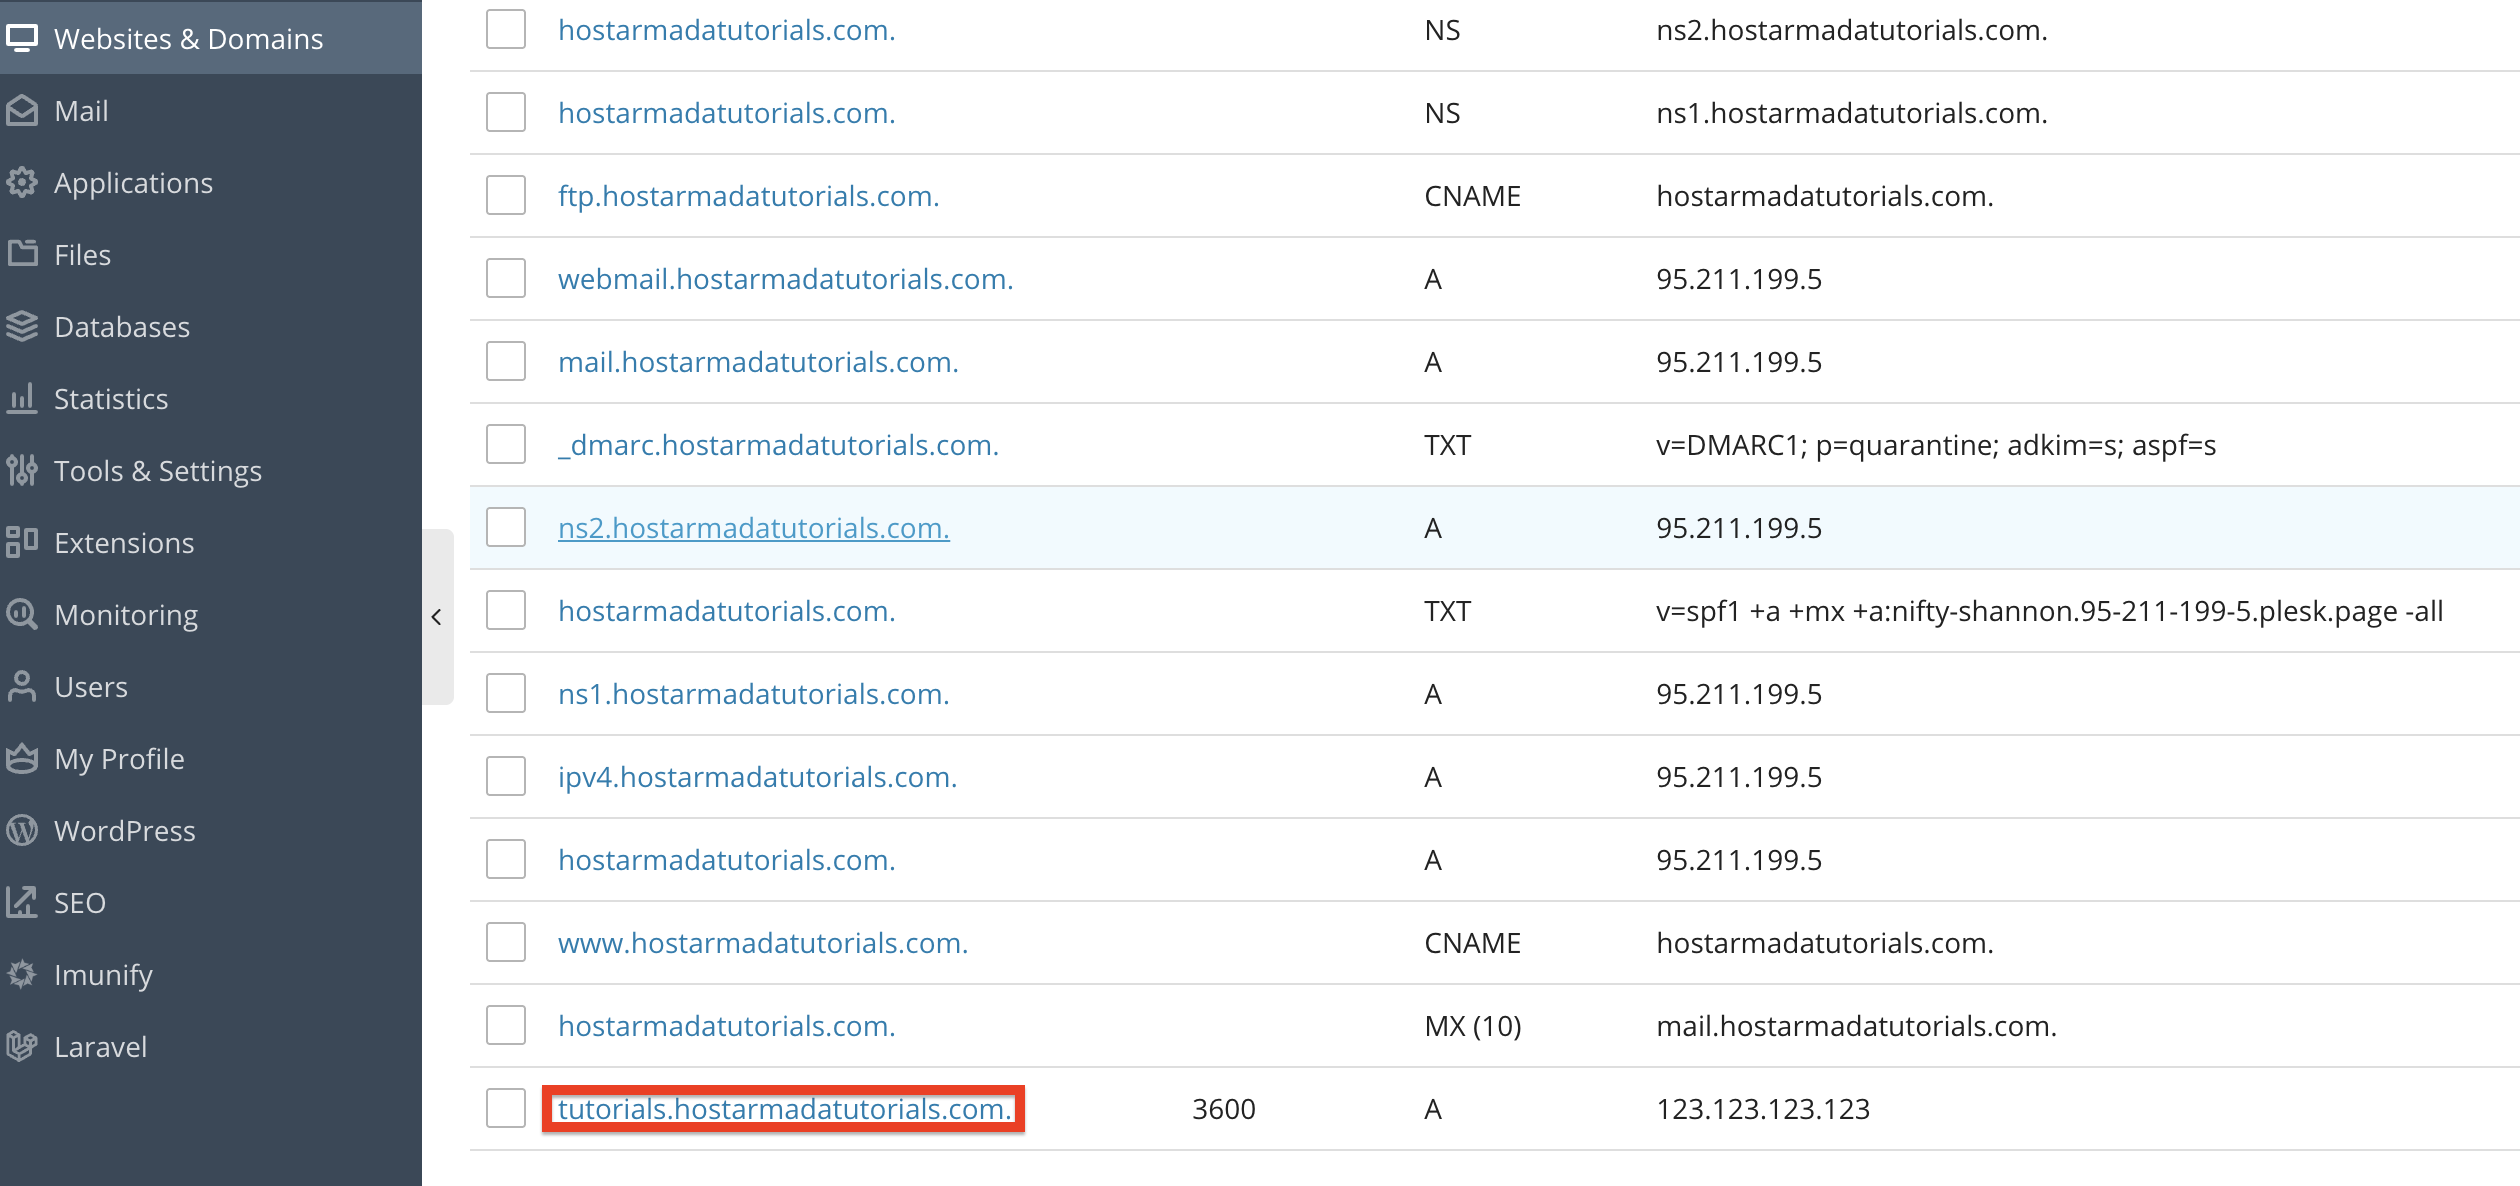The width and height of the screenshot is (2520, 1186).
Task: Open the tutorials.hostarmadatutorials.com record link
Action: (784, 1108)
